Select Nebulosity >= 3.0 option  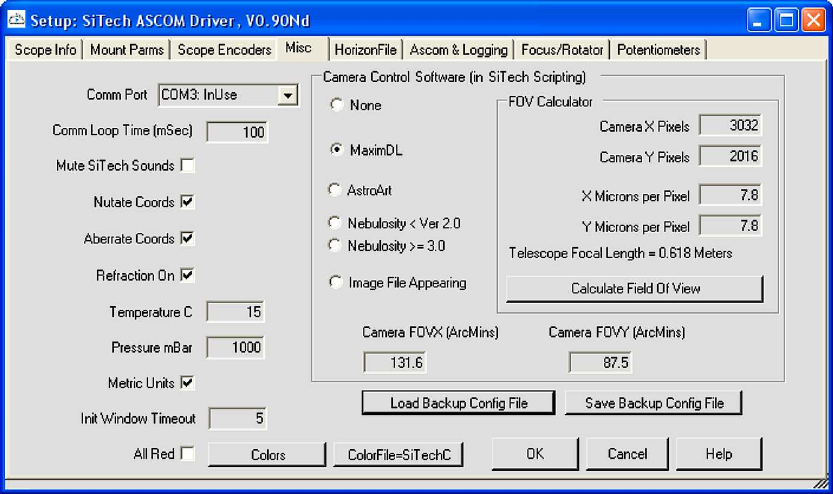(335, 245)
